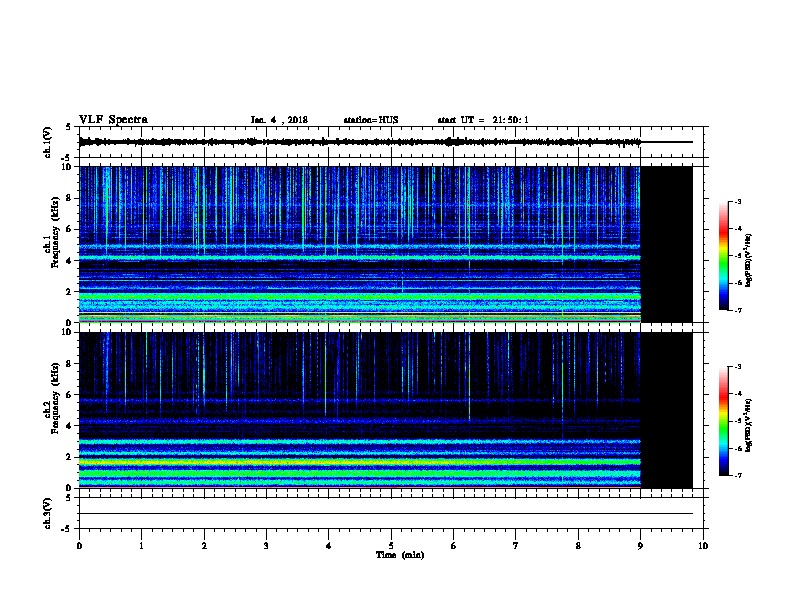Click the "-7" tick on ch.2 colorbar
The image size is (792, 612).
coord(737,475)
